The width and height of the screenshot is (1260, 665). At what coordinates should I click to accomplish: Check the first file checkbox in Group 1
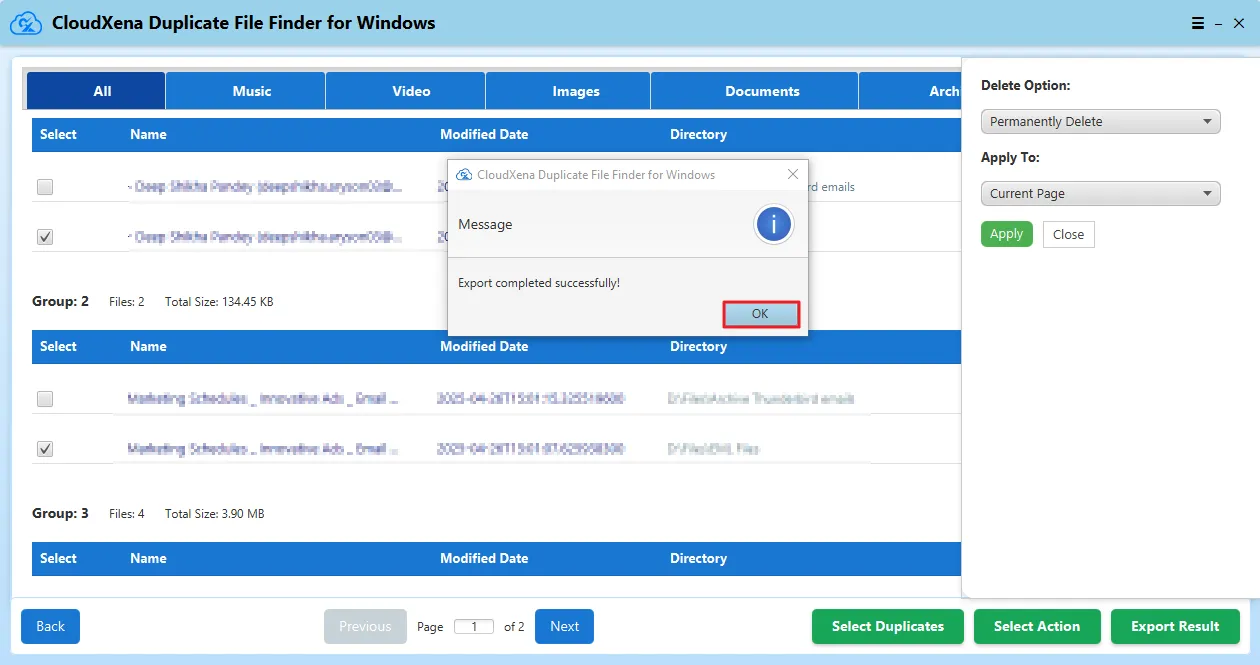[x=45, y=187]
